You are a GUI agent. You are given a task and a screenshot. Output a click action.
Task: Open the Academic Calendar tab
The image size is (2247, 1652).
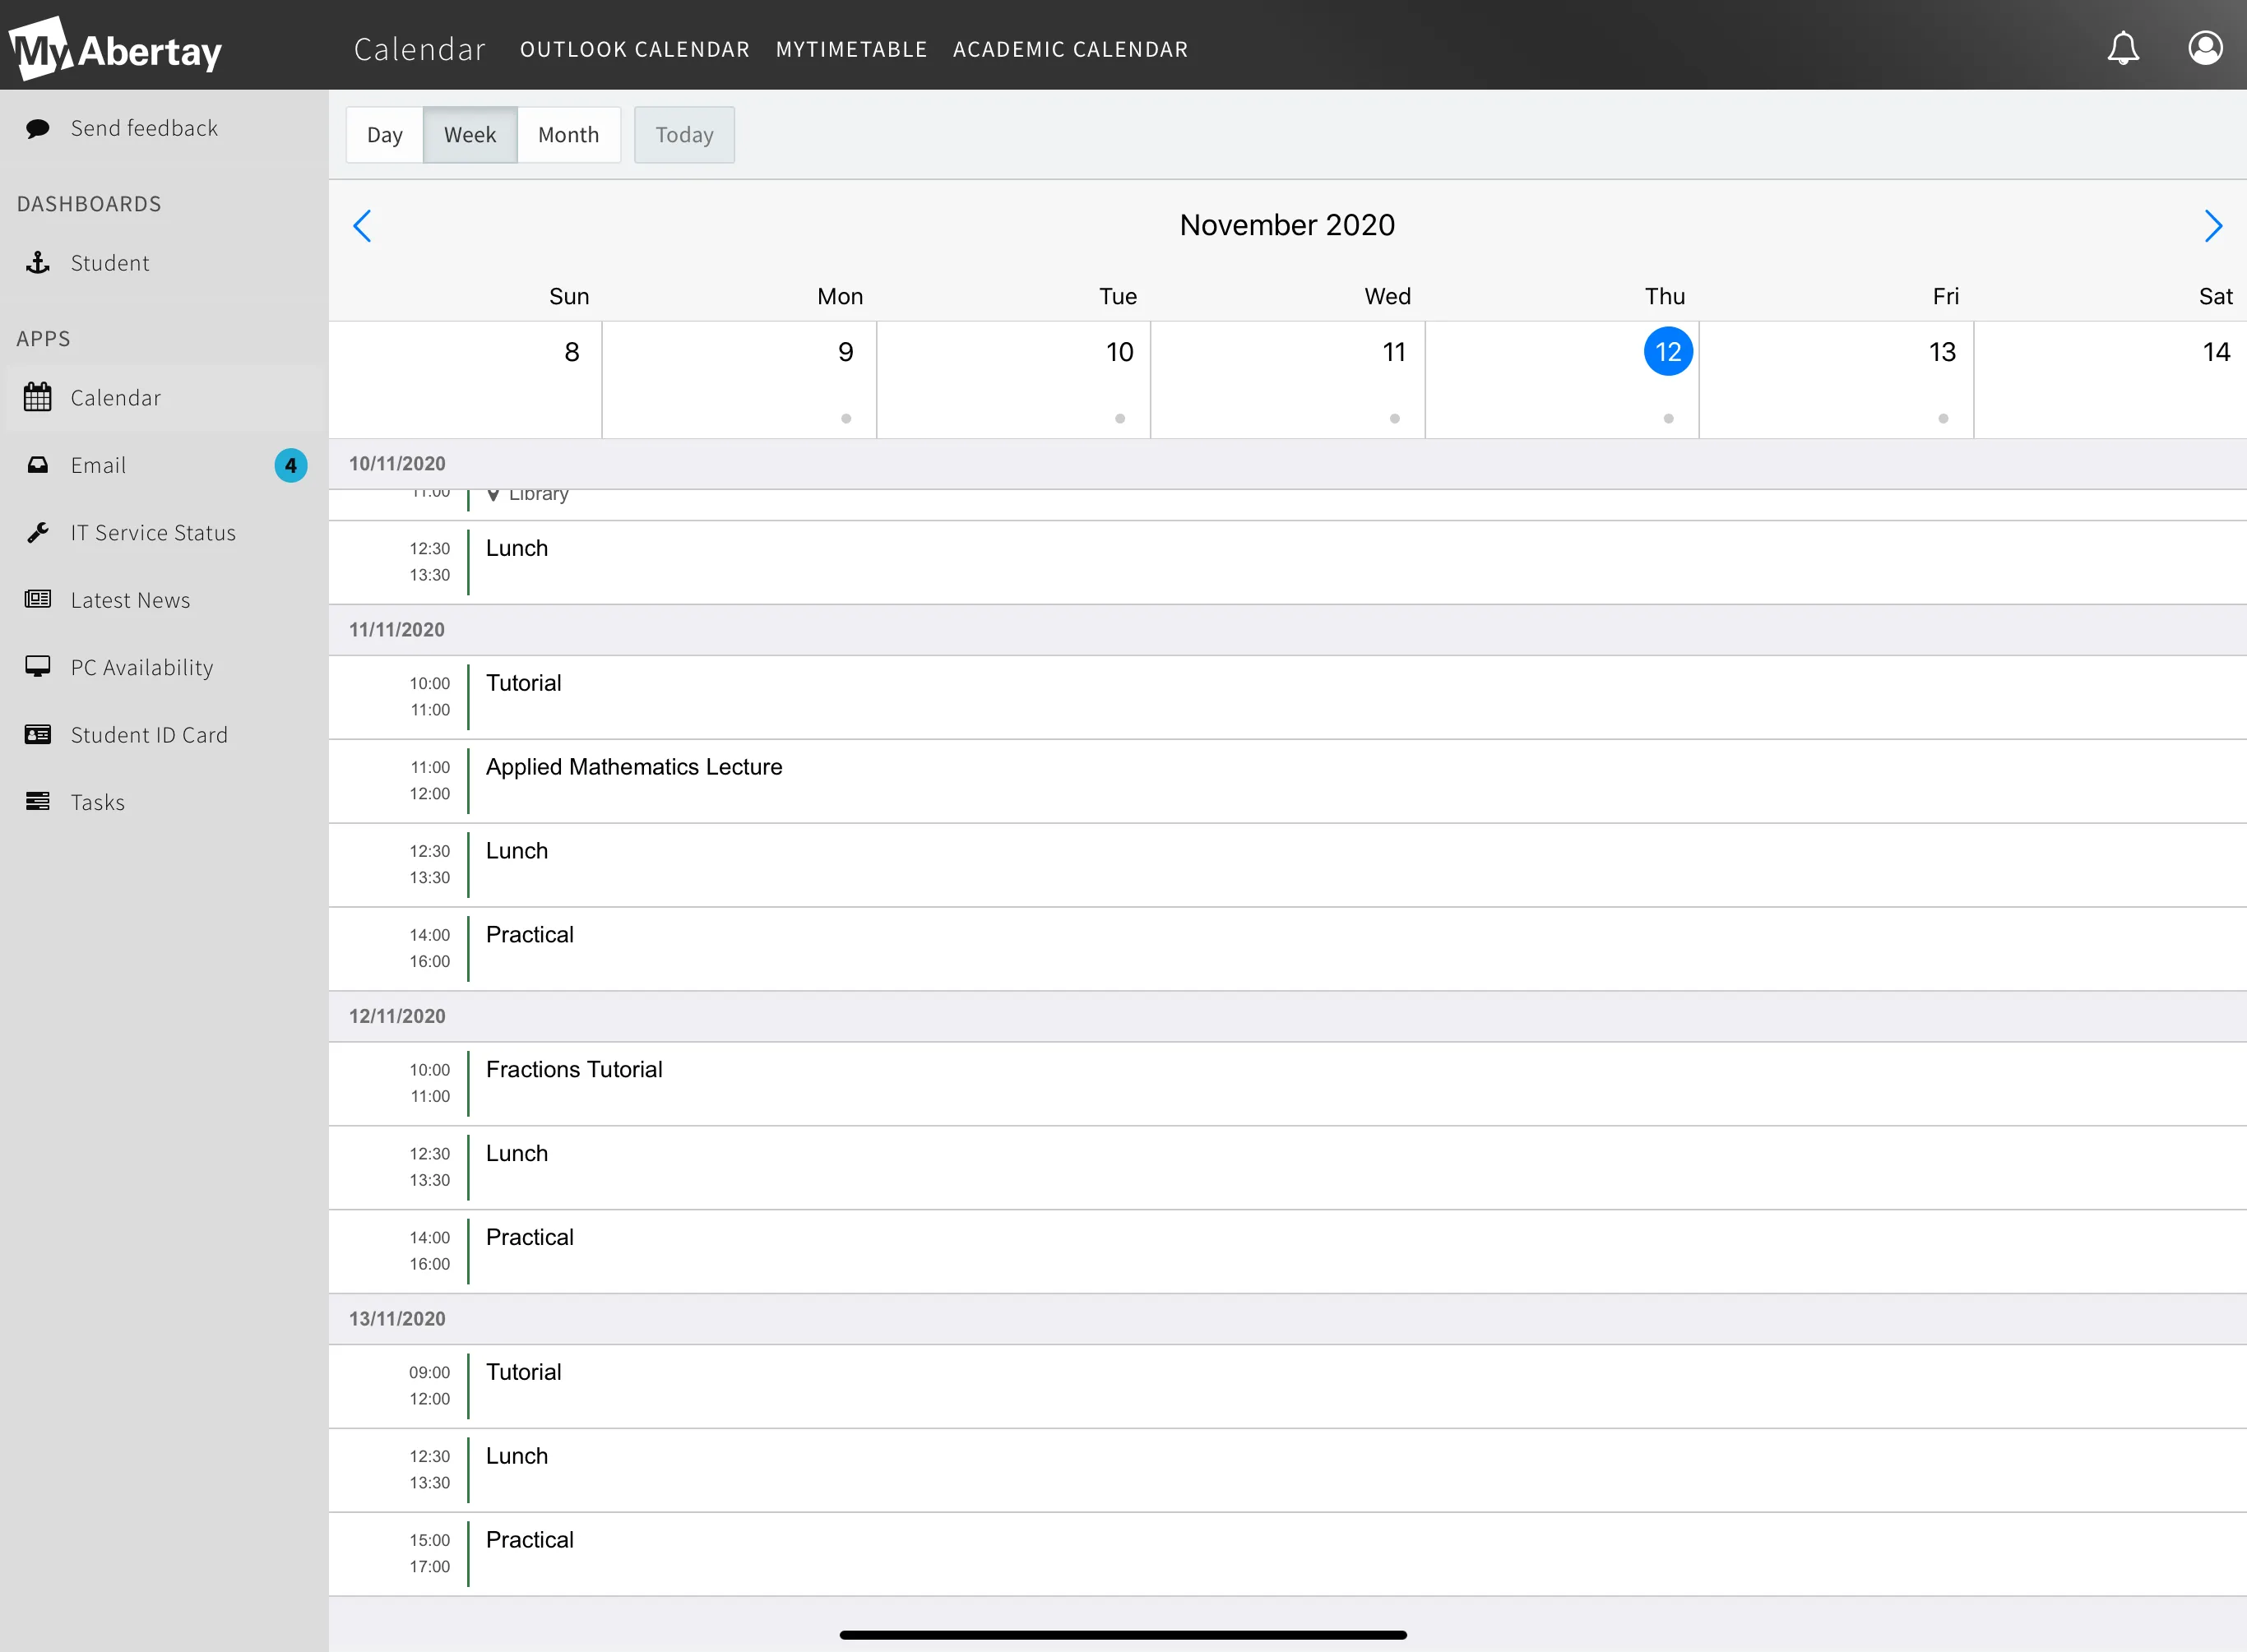(x=1071, y=49)
